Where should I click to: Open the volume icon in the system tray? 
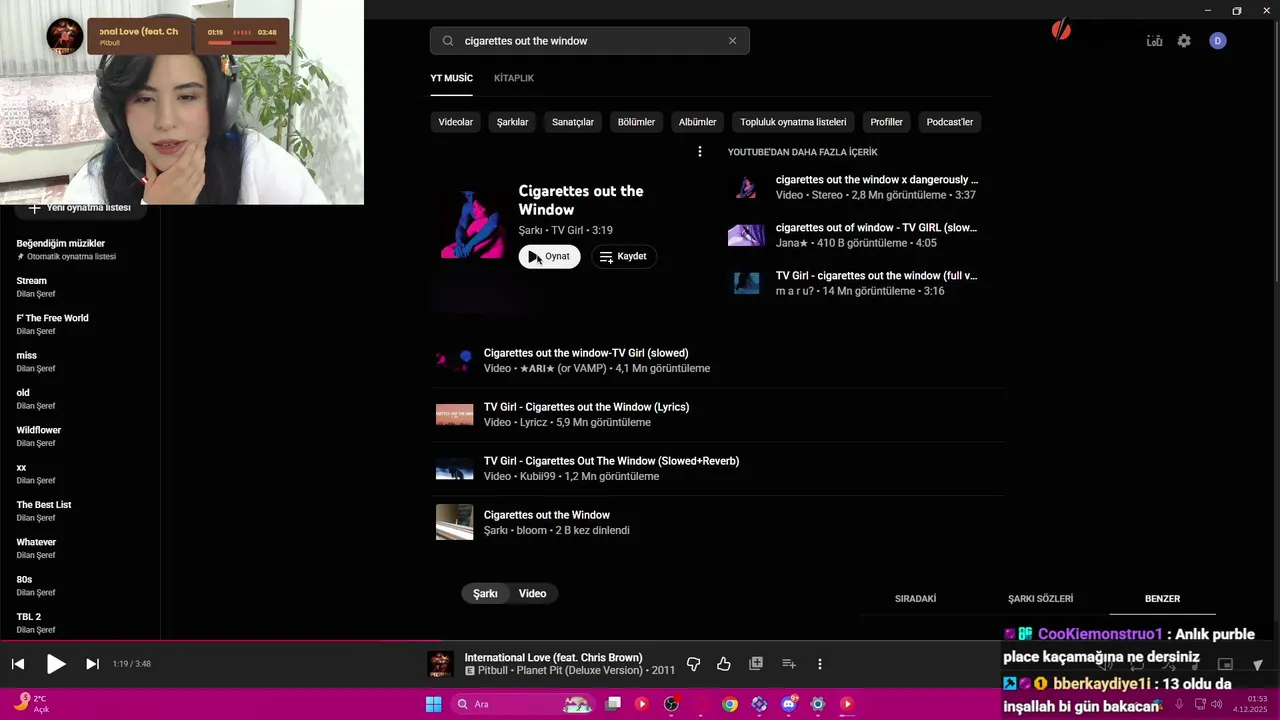click(x=1217, y=704)
